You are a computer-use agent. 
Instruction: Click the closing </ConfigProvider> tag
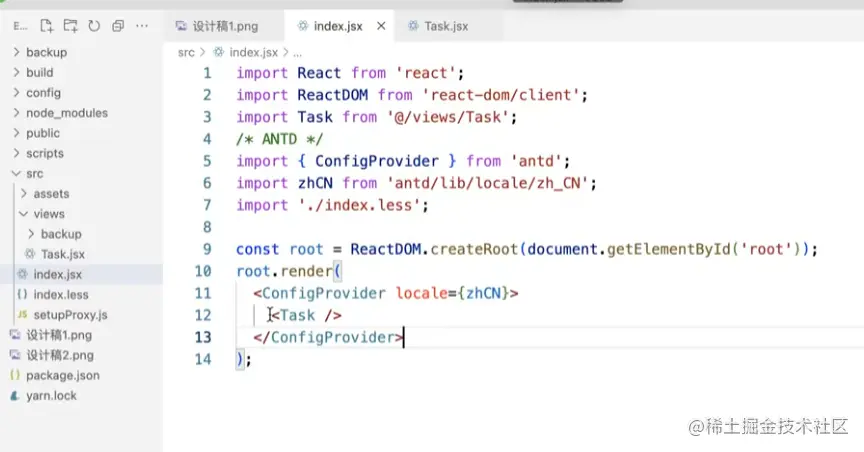(328, 337)
